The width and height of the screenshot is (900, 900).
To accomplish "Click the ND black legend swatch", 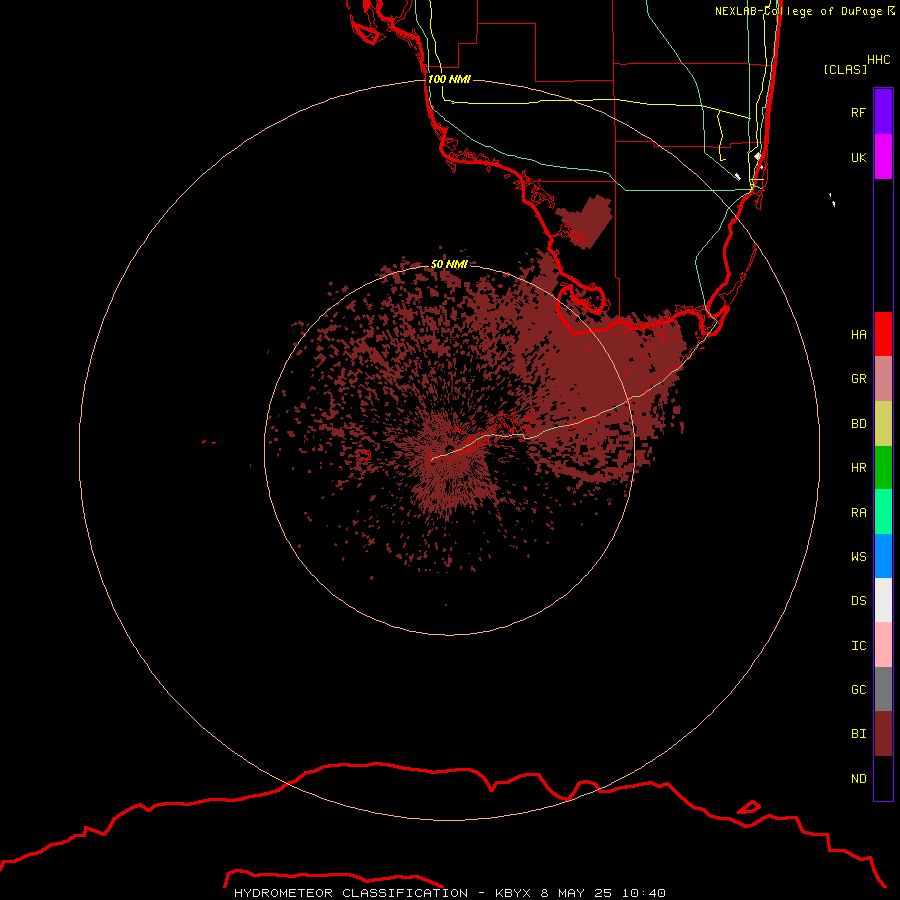I will 883,778.
